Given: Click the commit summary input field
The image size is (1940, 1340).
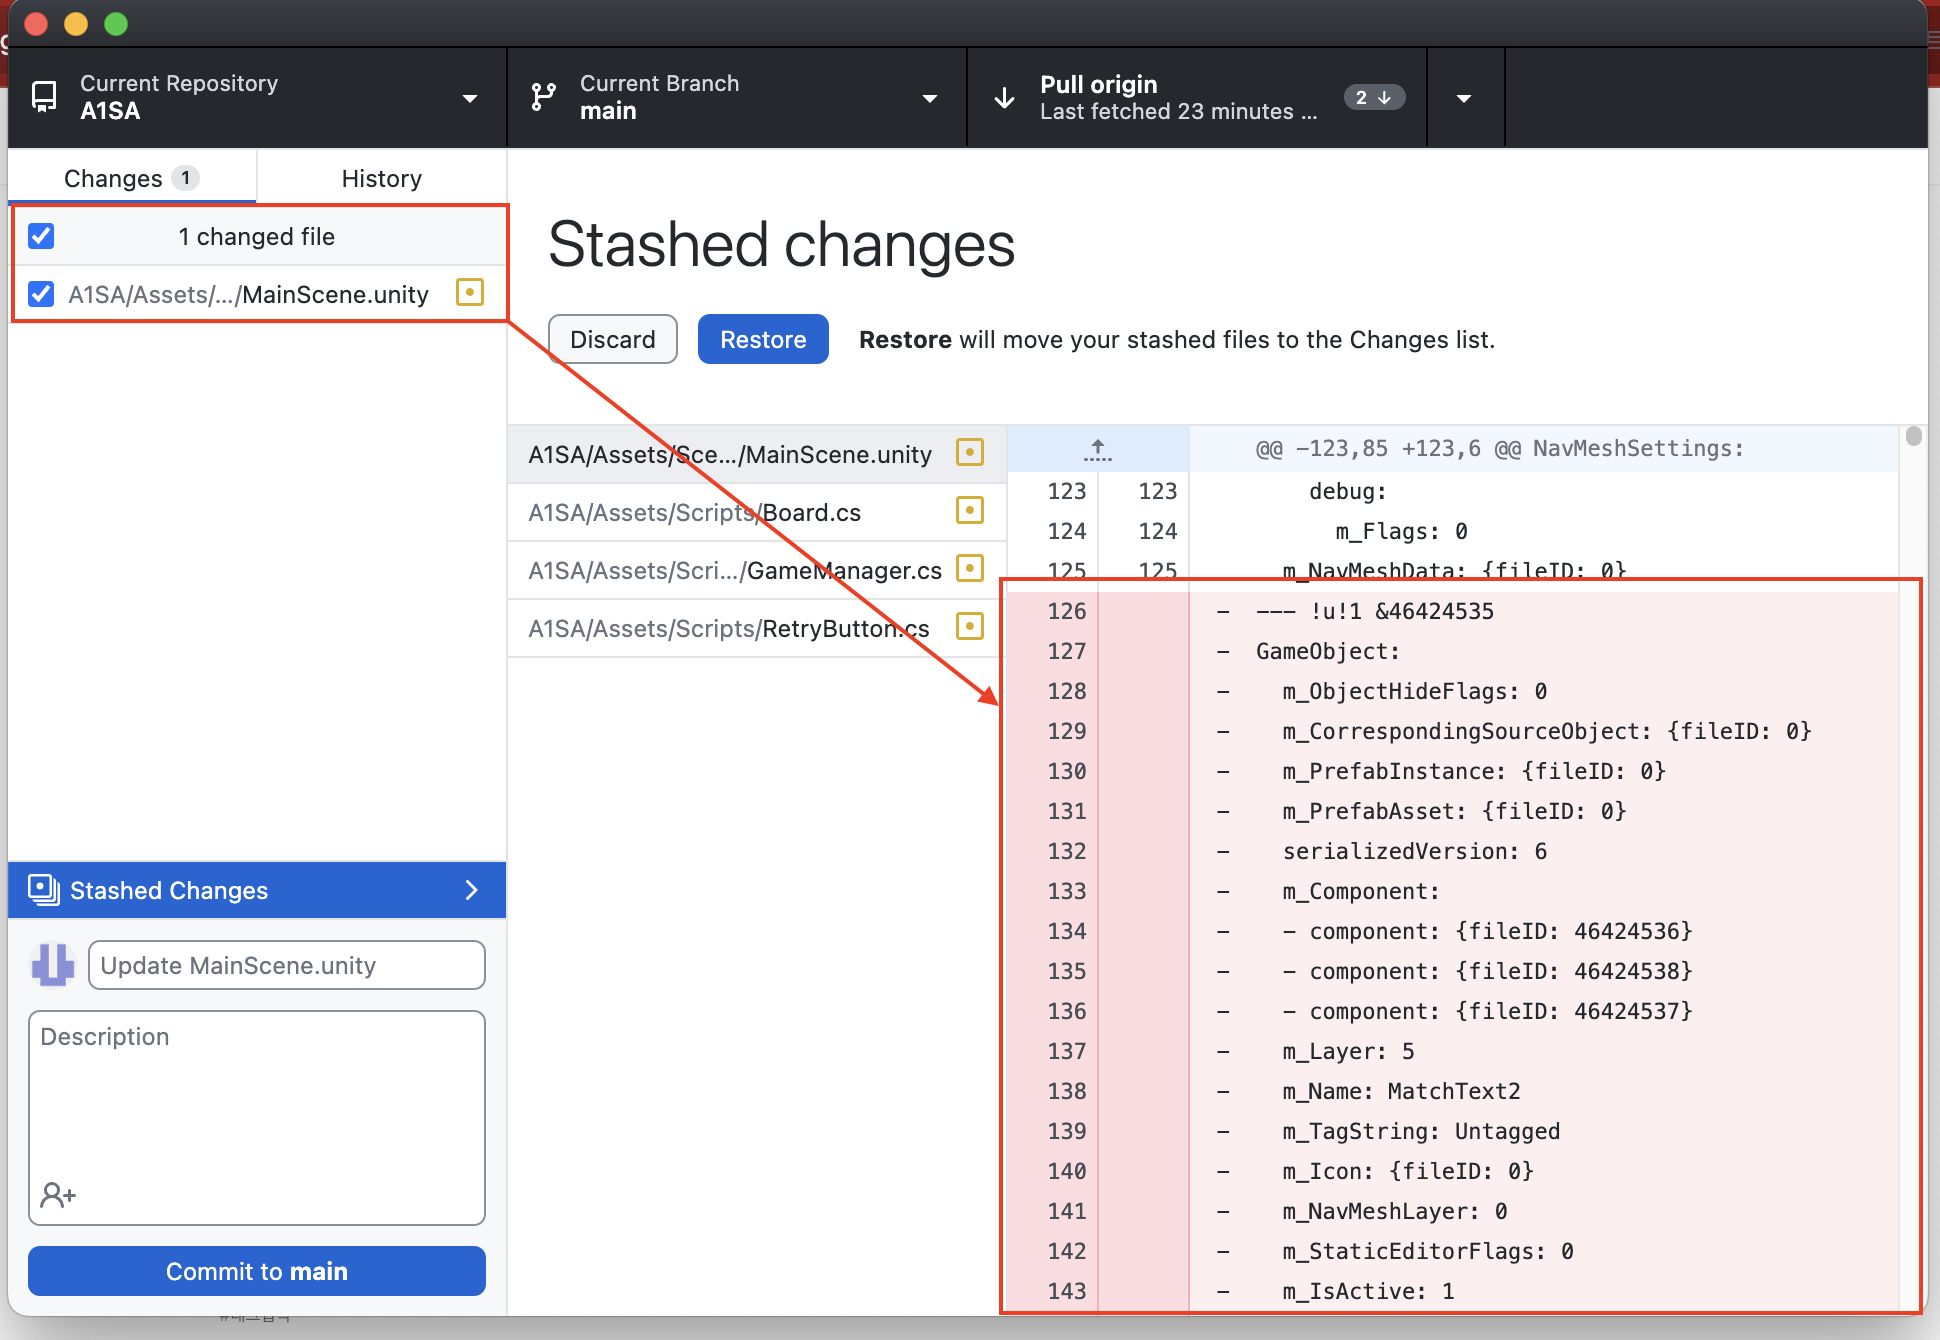Looking at the screenshot, I should point(286,965).
